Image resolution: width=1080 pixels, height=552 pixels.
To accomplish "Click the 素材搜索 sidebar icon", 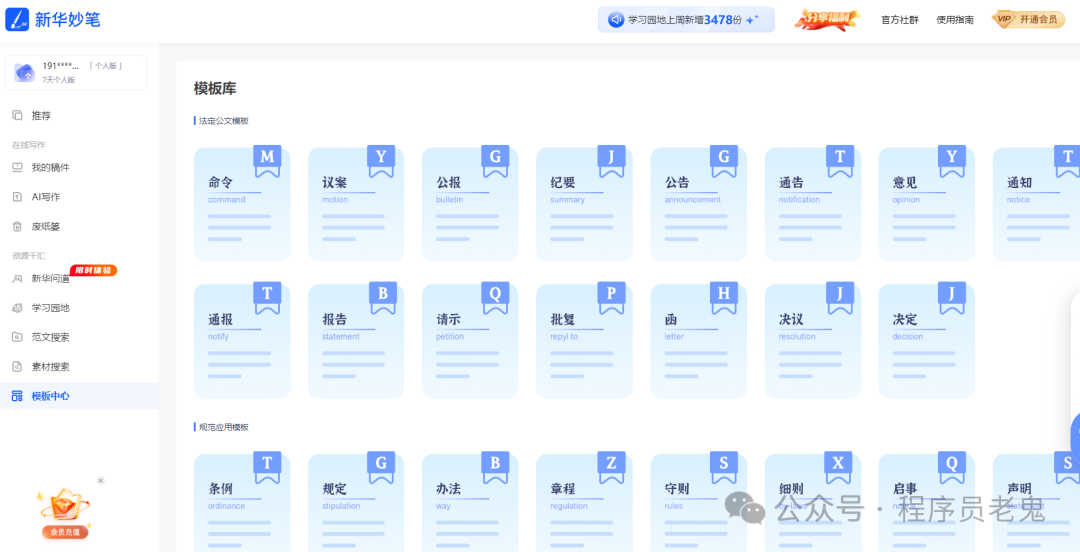I will point(18,367).
